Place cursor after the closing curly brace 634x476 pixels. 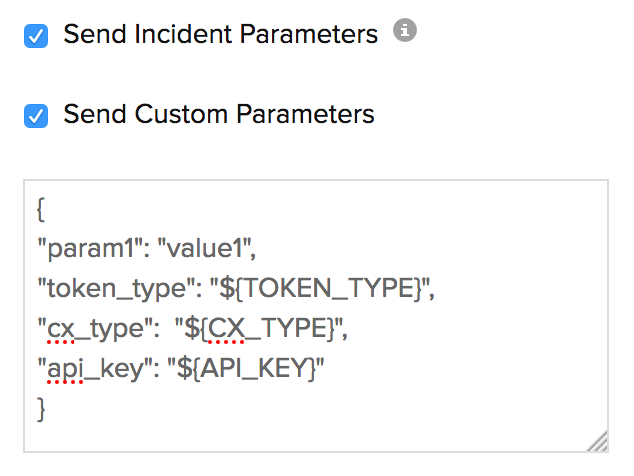coord(47,407)
